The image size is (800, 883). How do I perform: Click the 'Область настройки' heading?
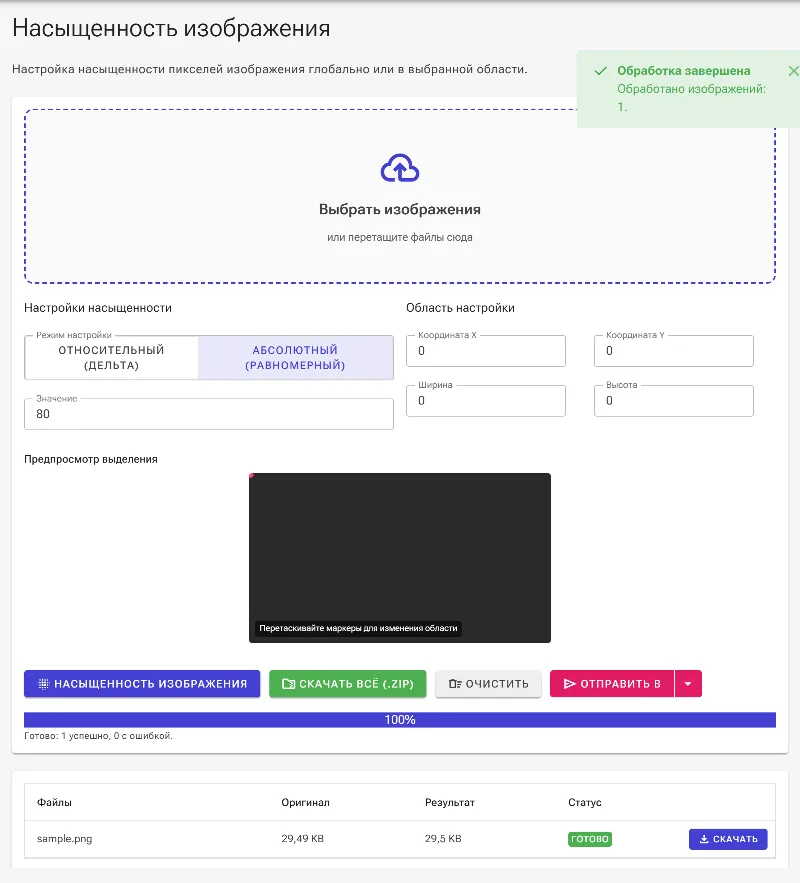461,308
